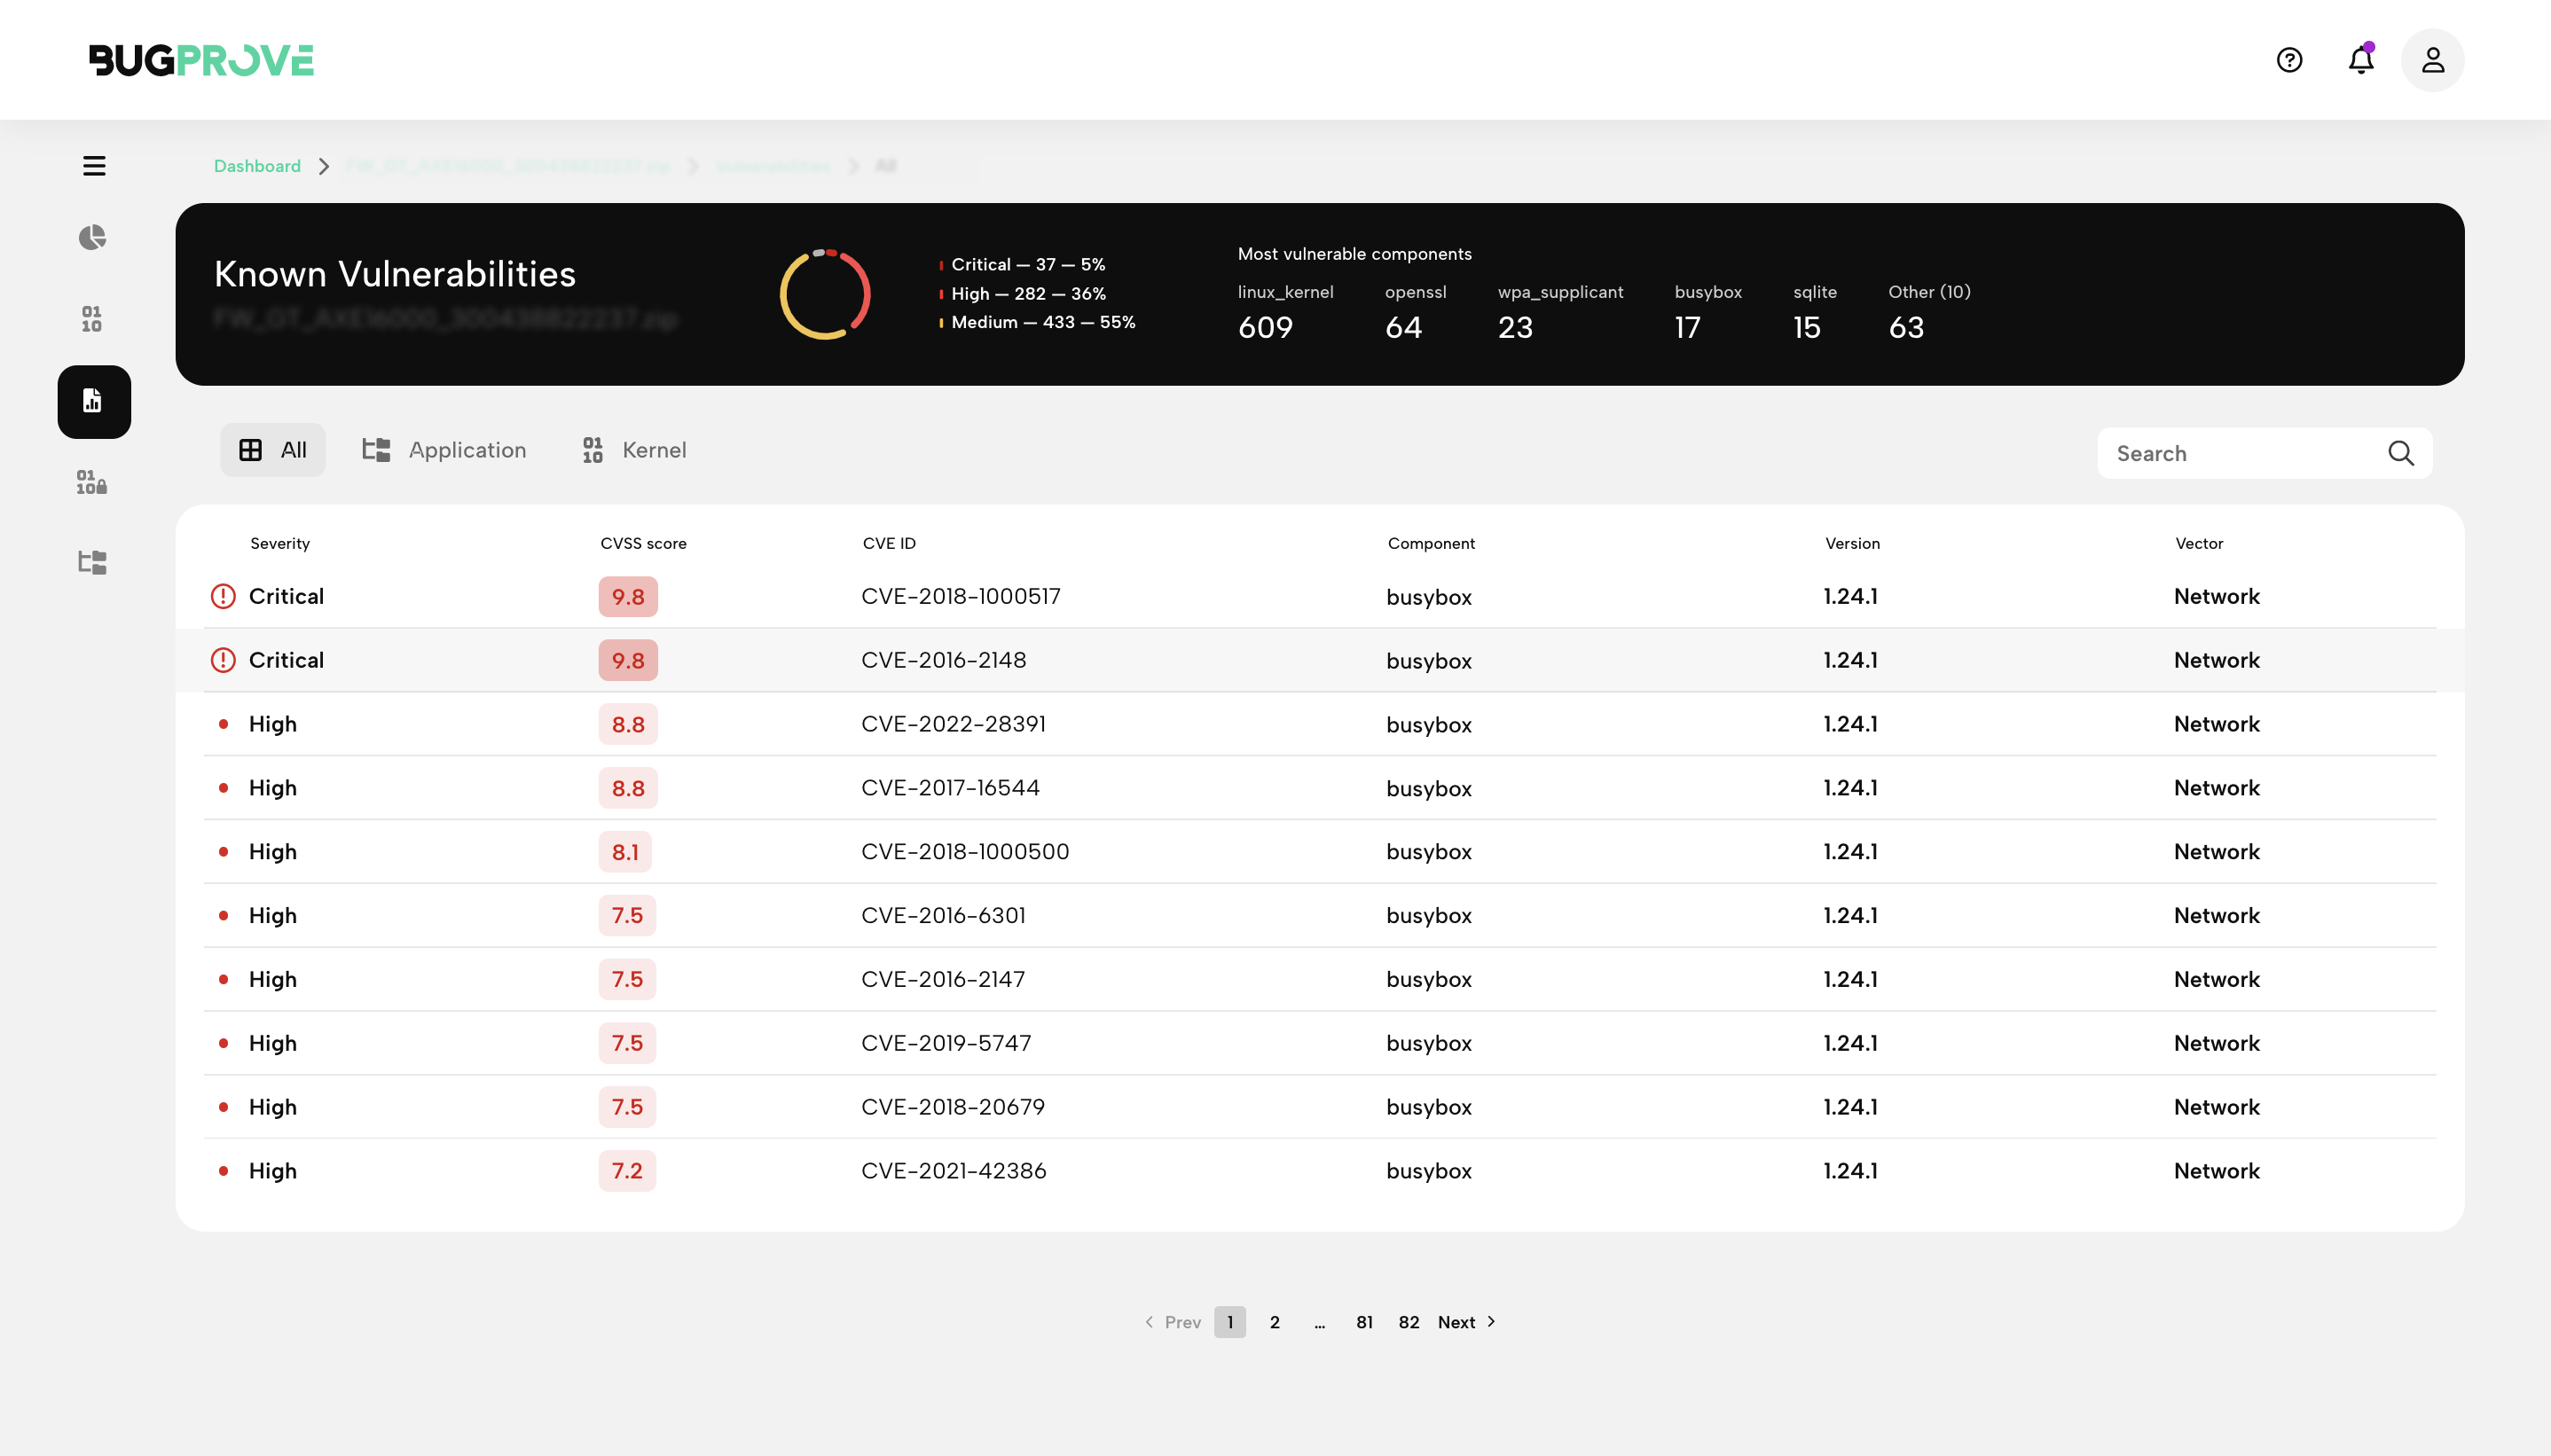Select the All vulnerabilities tab
The image size is (2551, 1456).
272,449
